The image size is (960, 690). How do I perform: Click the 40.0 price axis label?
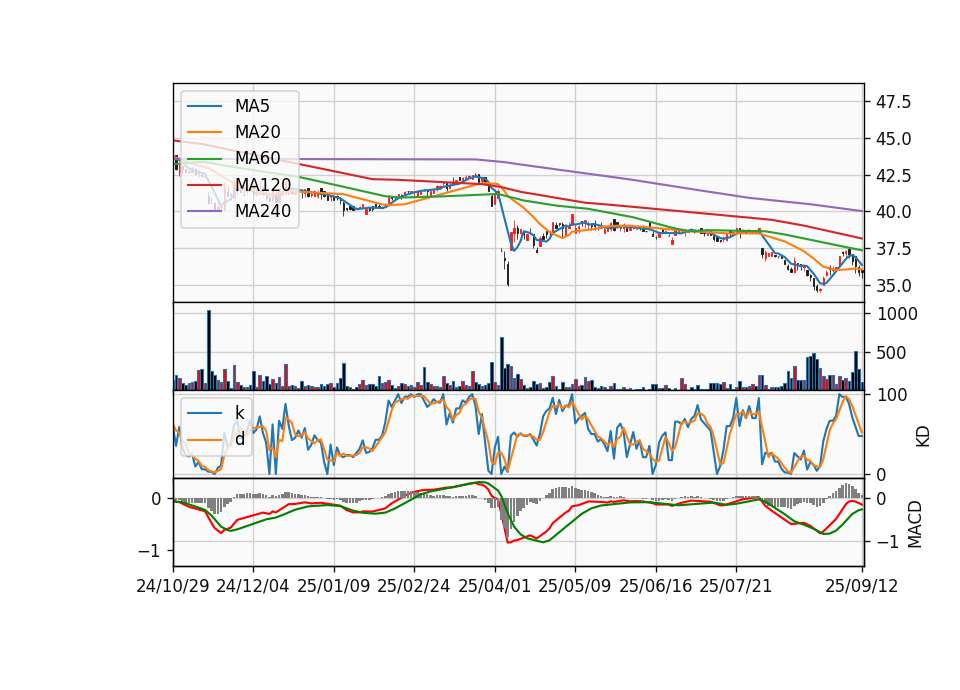click(x=893, y=212)
